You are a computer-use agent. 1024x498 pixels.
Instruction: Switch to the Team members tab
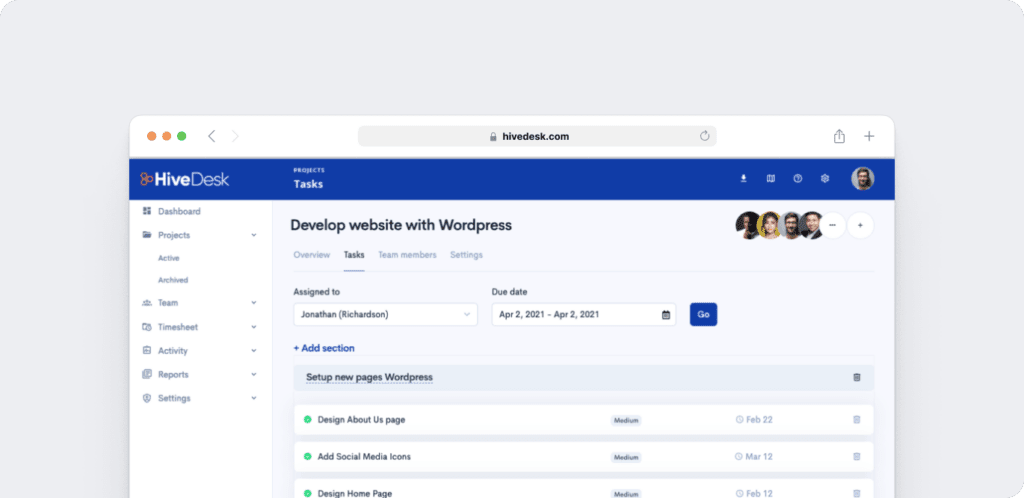point(407,255)
